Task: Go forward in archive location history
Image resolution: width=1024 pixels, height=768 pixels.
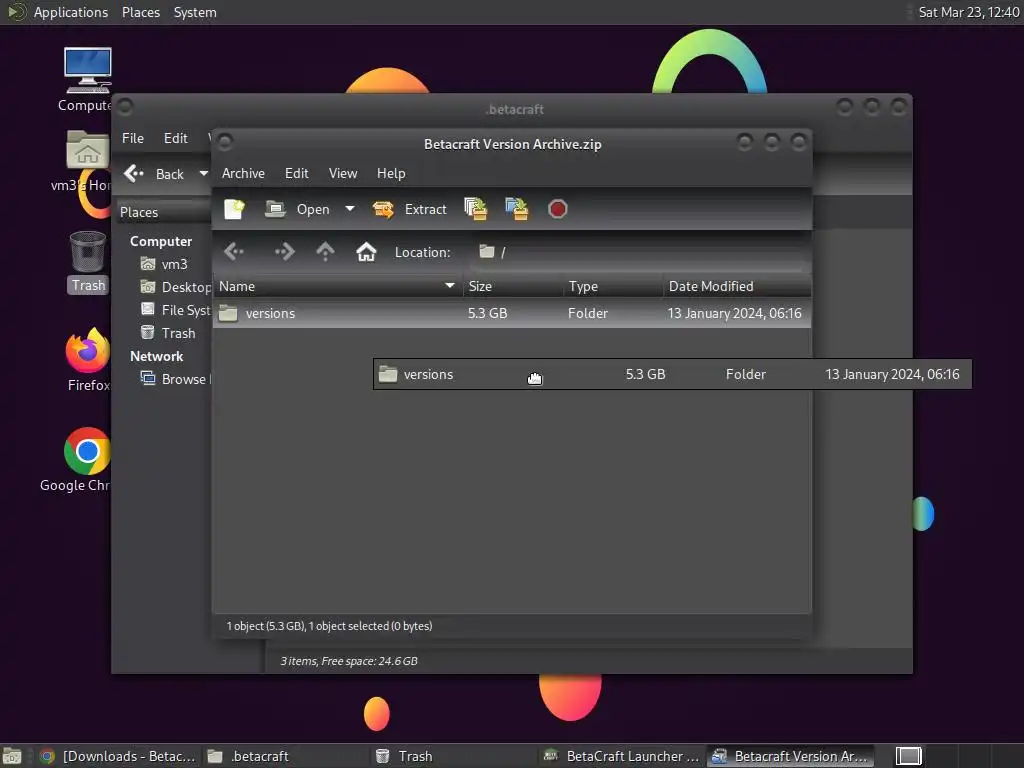Action: point(284,252)
